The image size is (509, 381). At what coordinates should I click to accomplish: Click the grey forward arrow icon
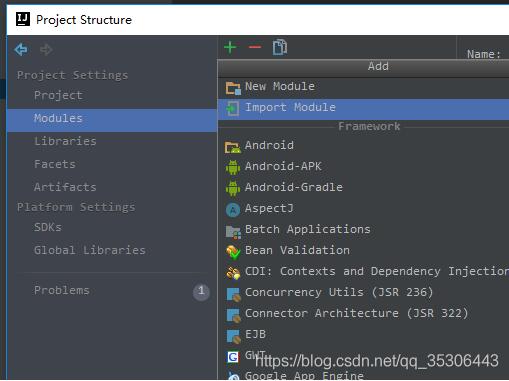[x=46, y=50]
